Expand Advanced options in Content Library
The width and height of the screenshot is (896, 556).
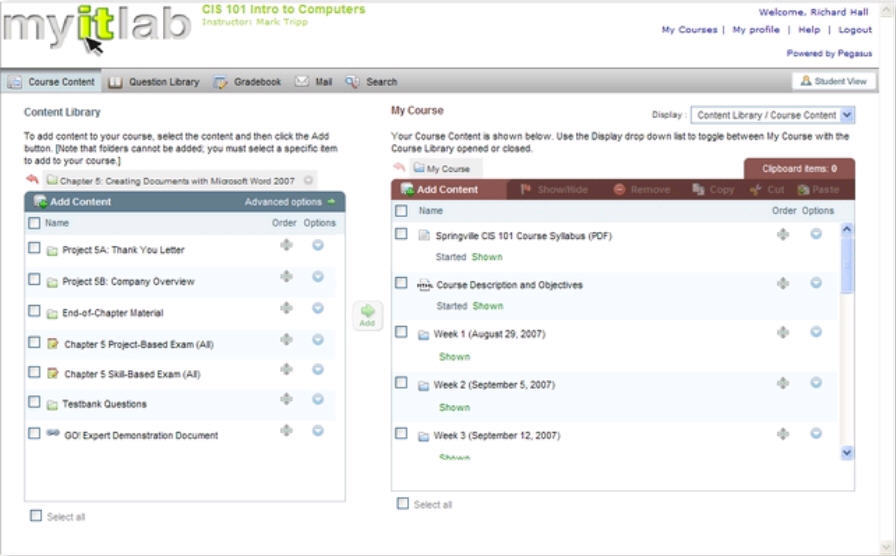coord(290,202)
